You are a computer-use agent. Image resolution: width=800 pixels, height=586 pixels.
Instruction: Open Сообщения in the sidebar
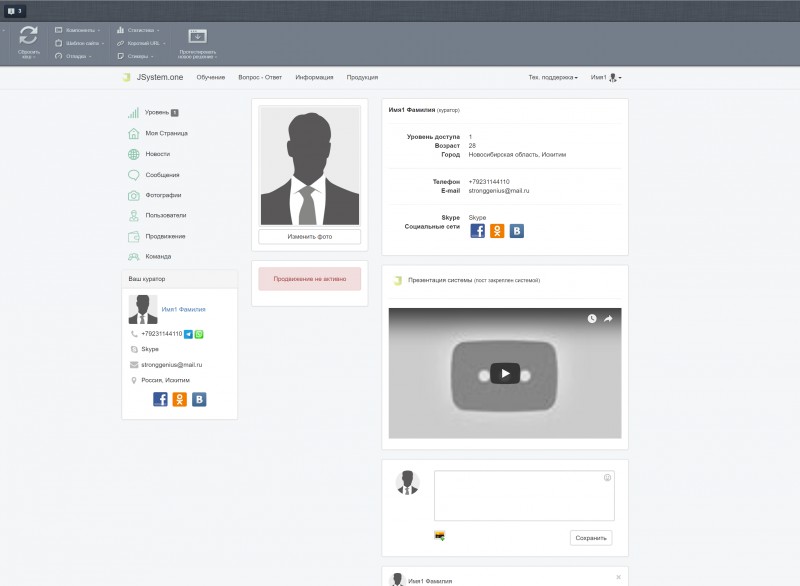(154, 175)
